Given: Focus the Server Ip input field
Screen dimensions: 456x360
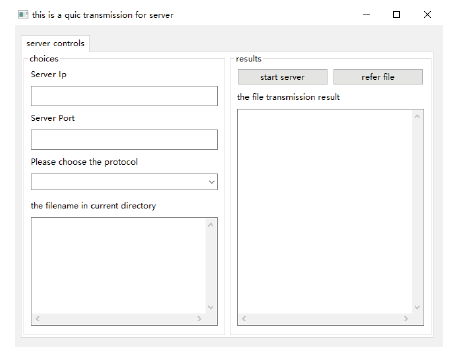Looking at the screenshot, I should tap(124, 96).
